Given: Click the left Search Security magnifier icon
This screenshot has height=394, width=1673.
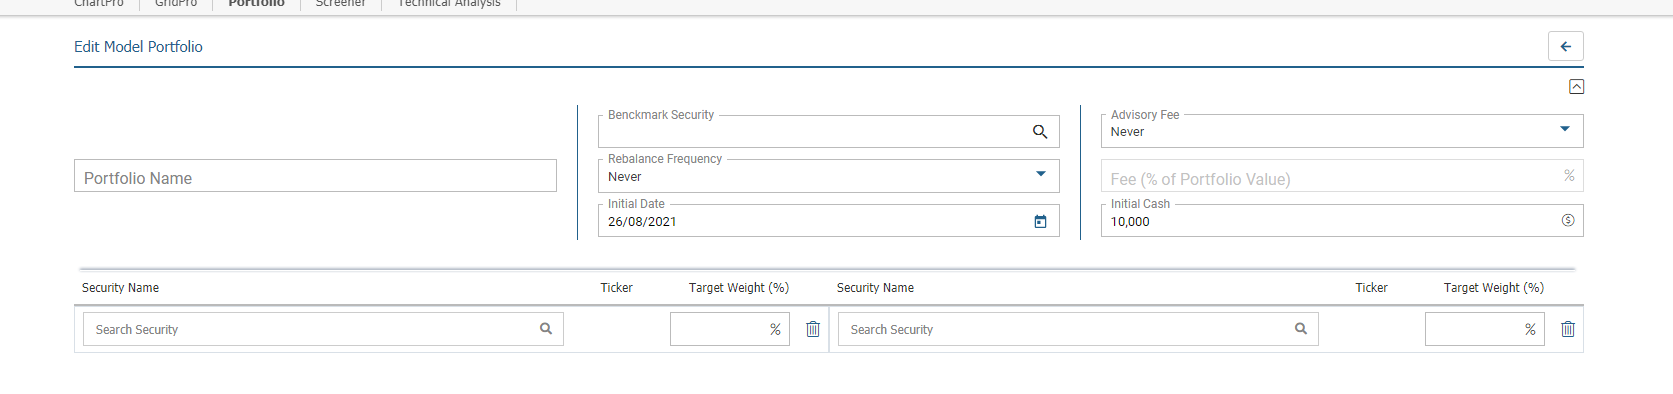Looking at the screenshot, I should 546,328.
